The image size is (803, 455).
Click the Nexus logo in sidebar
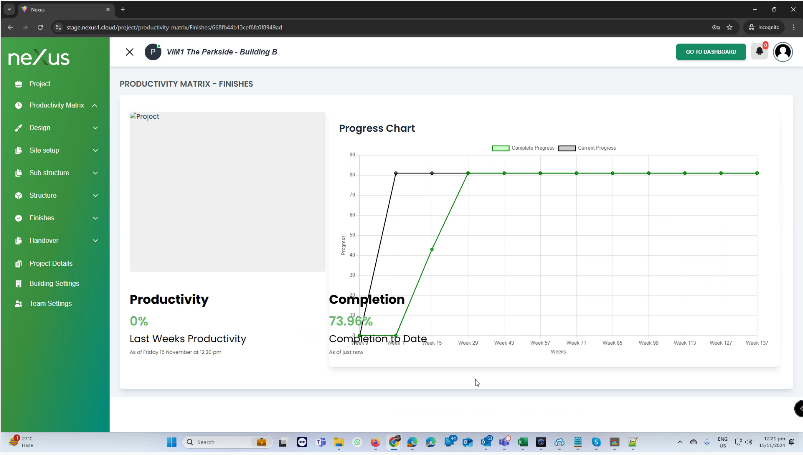pos(39,58)
